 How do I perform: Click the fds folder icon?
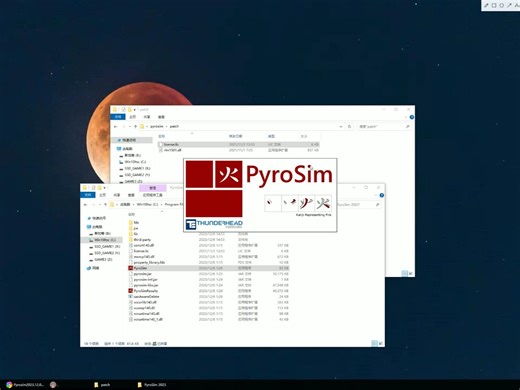coord(131,222)
